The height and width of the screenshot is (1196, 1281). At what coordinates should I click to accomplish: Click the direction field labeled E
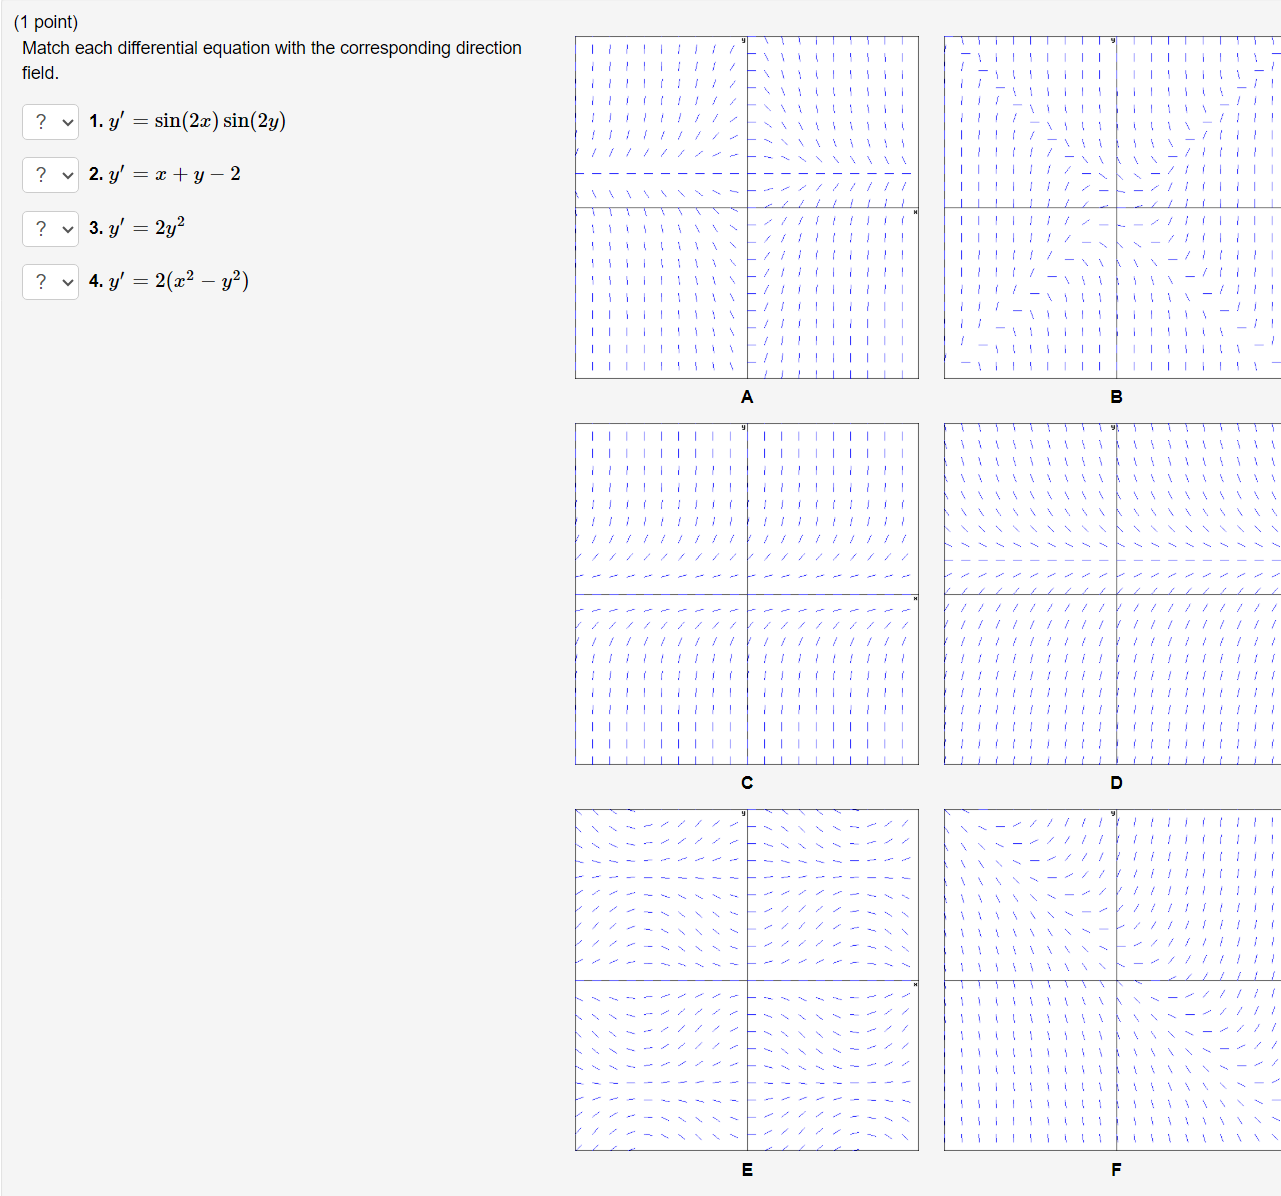(746, 978)
